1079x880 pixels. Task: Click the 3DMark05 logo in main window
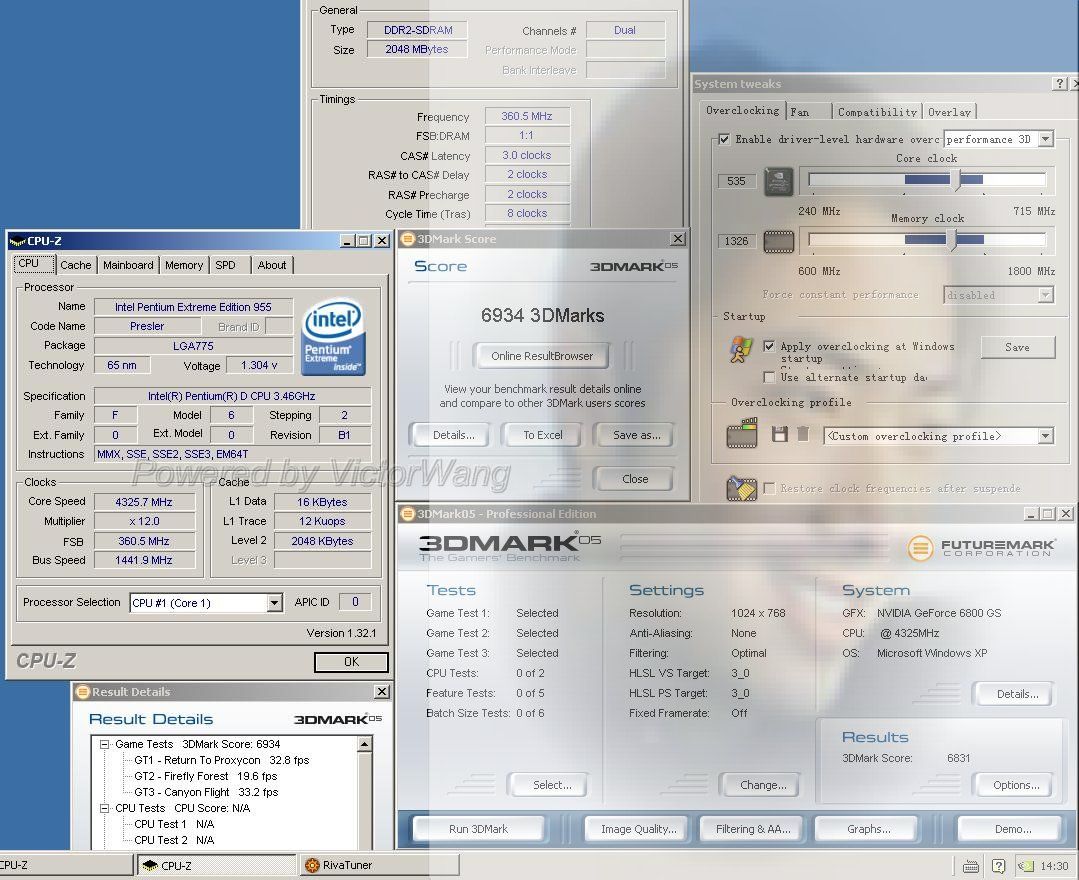pyautogui.click(x=510, y=547)
